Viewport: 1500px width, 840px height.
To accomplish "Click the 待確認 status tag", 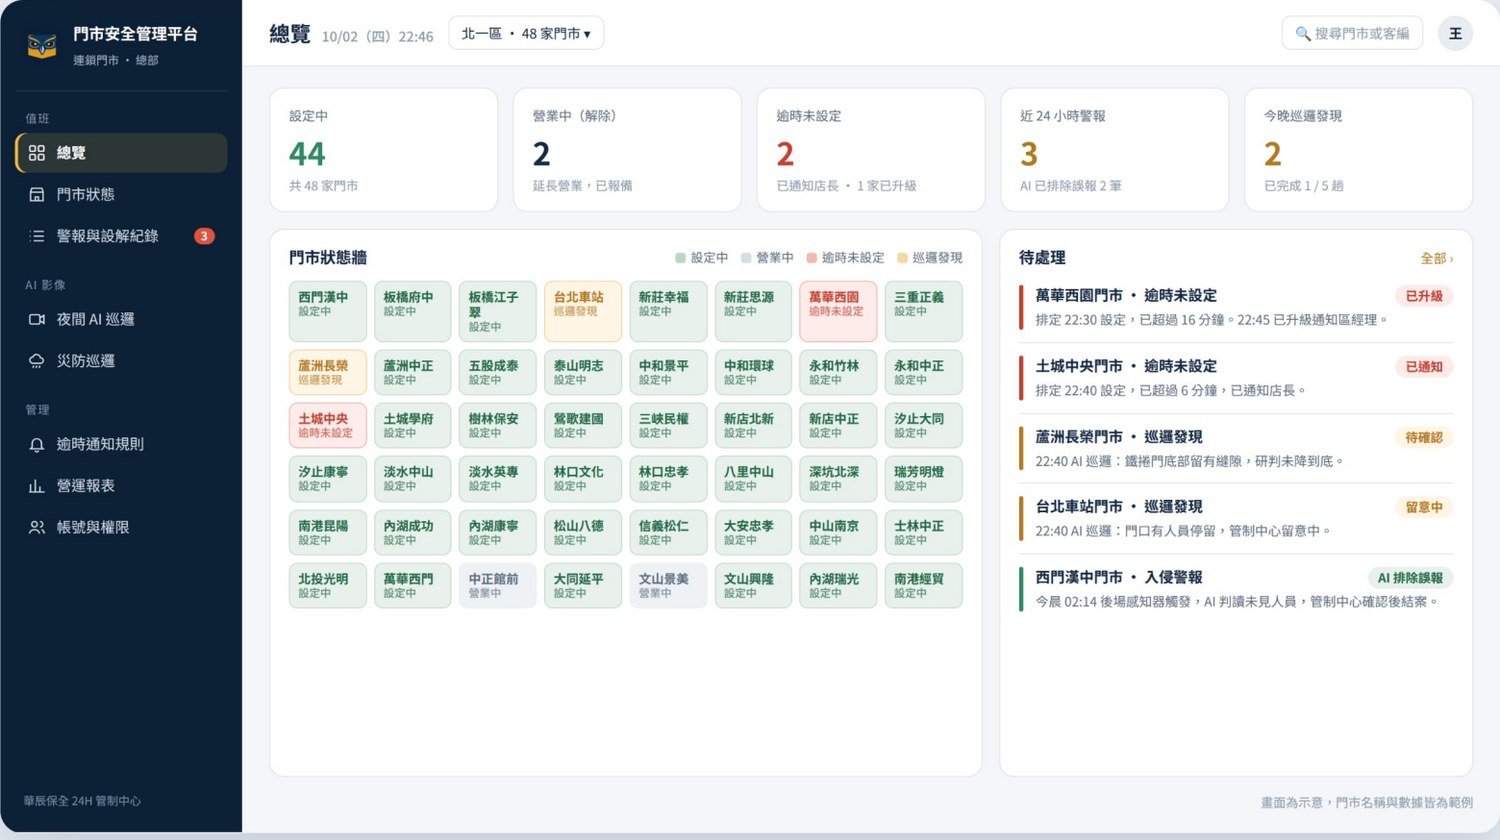I will (x=1424, y=437).
